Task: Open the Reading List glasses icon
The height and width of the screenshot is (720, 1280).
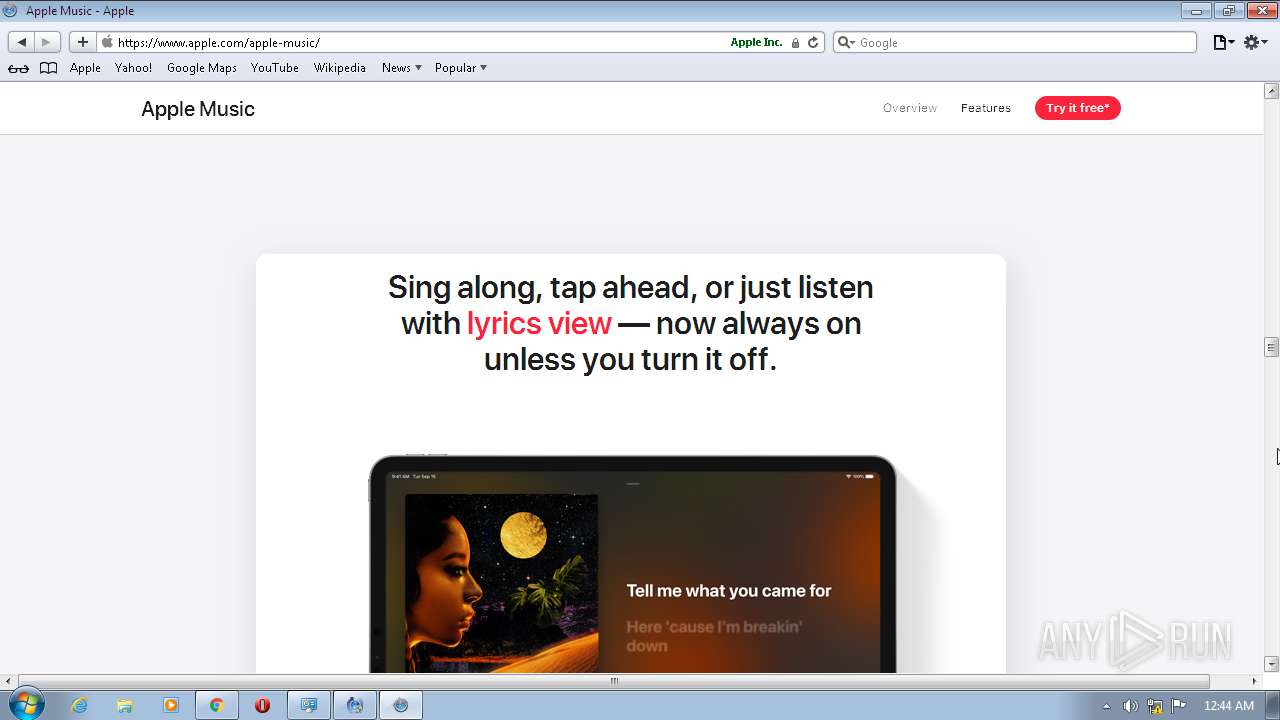Action: point(18,68)
